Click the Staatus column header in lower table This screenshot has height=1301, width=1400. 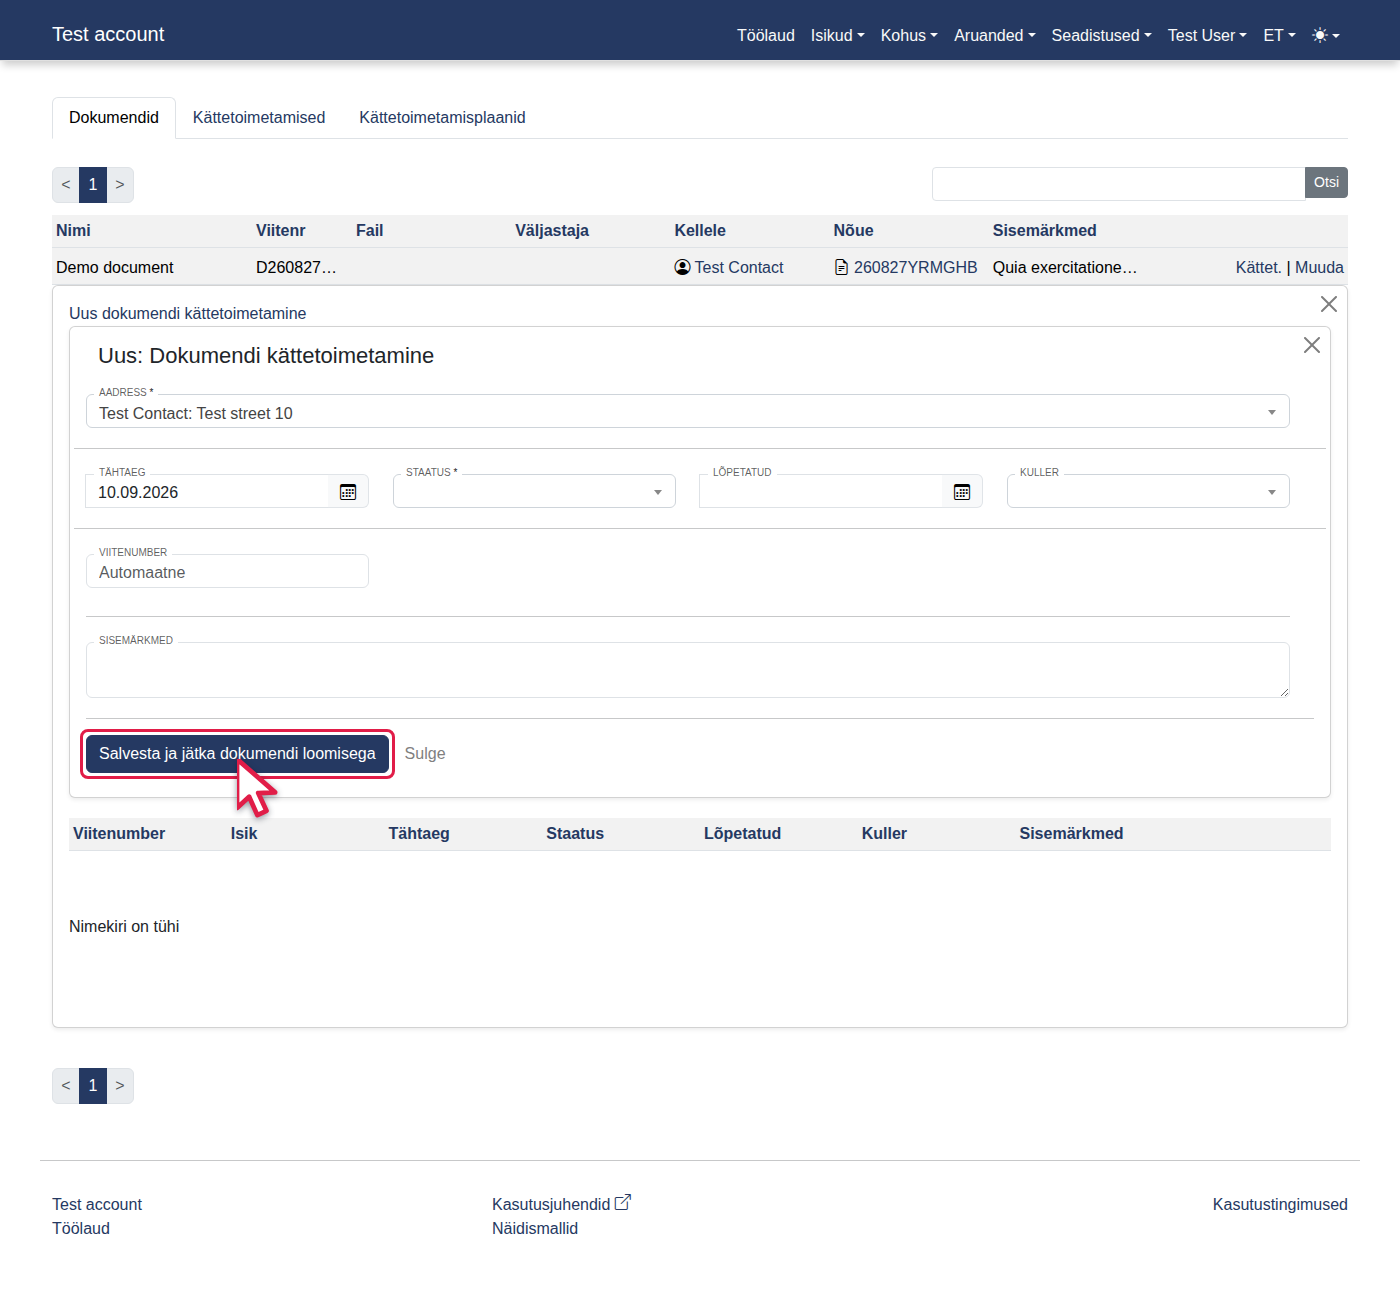click(x=575, y=833)
